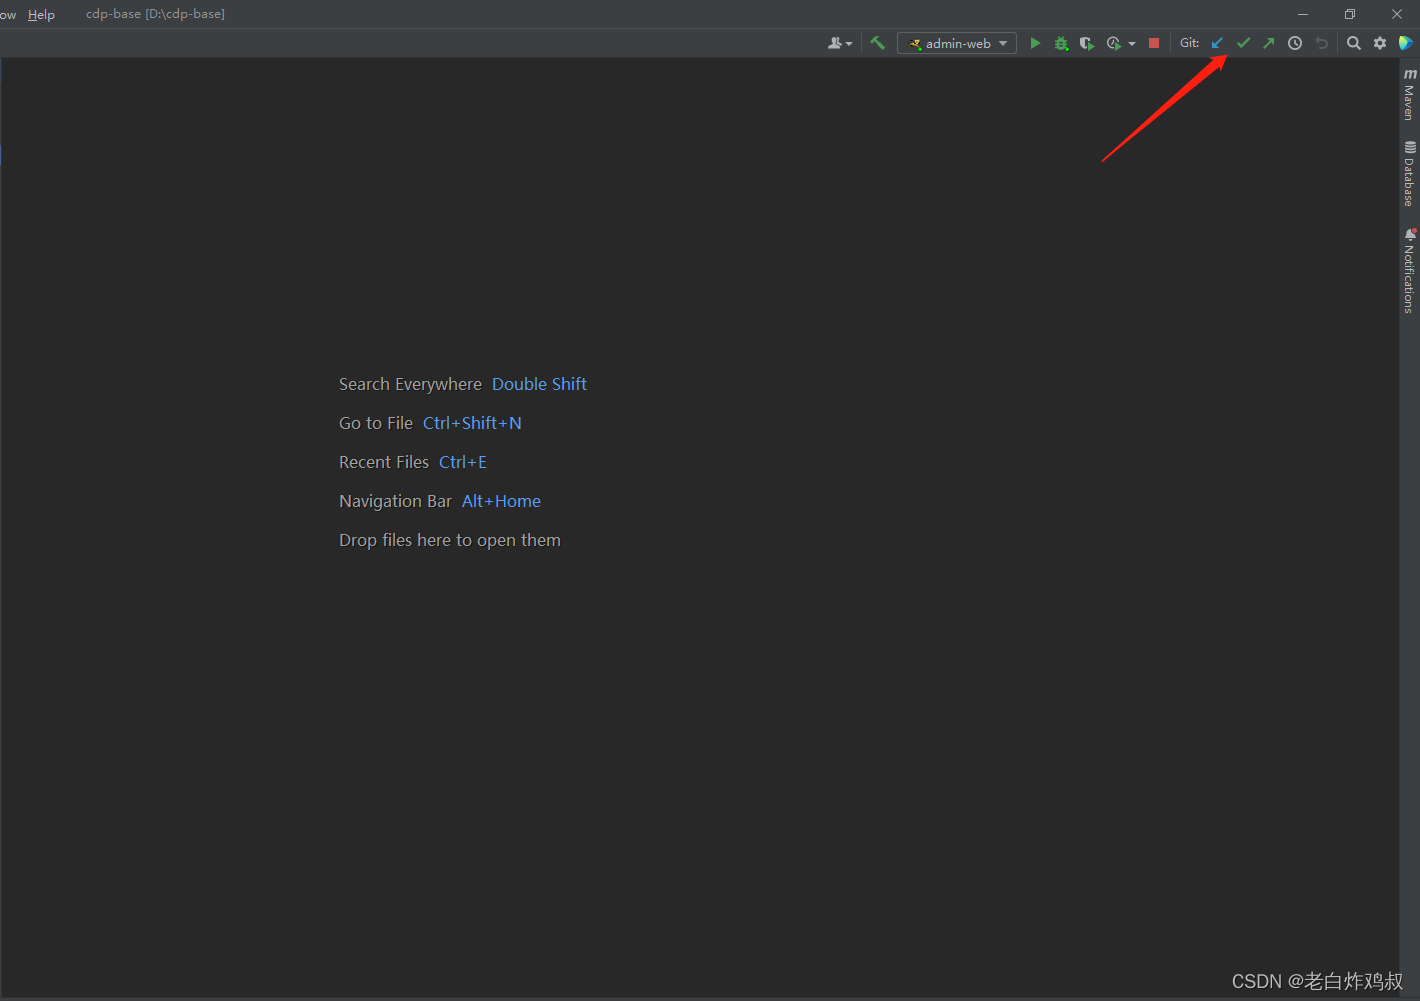Run with Coverage shield icon

click(x=1087, y=43)
